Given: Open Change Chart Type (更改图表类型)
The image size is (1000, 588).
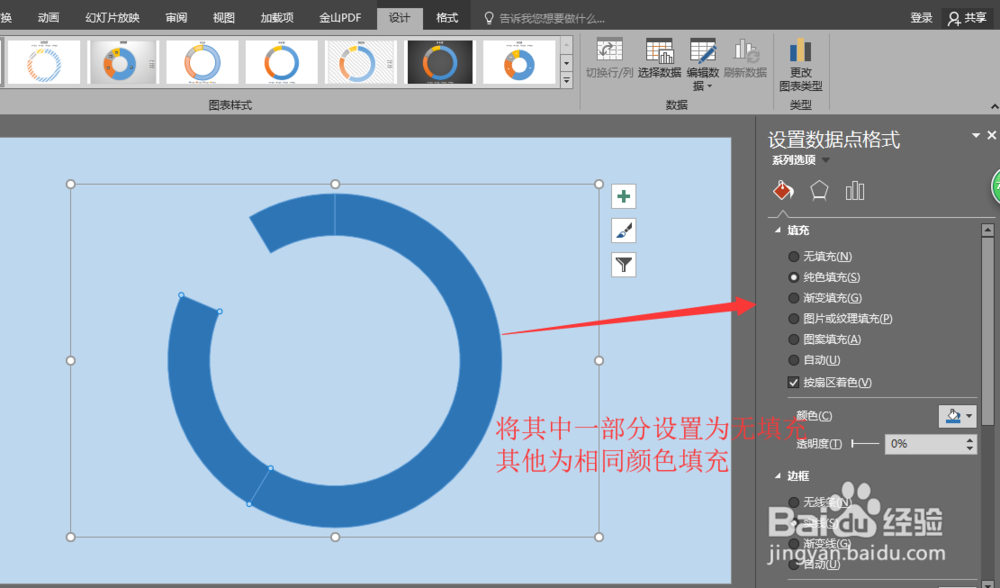Looking at the screenshot, I should click(x=800, y=64).
